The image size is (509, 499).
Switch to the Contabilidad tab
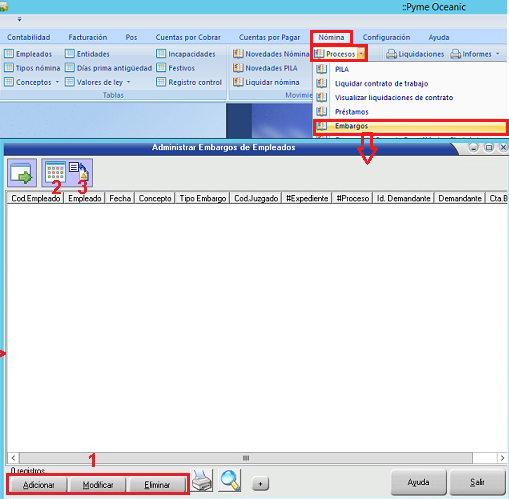(29, 37)
